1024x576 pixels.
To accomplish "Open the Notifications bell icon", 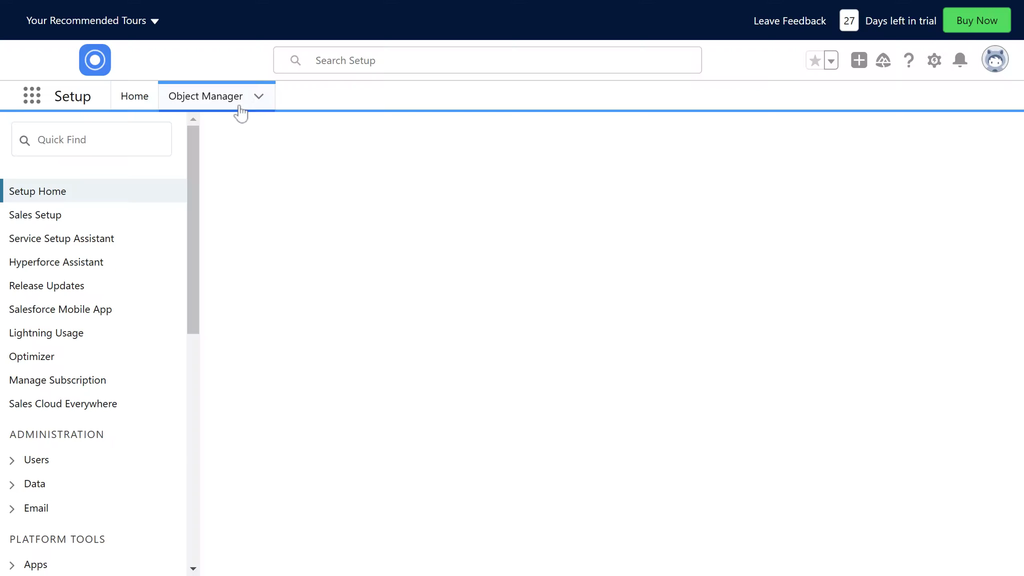I will coord(960,61).
